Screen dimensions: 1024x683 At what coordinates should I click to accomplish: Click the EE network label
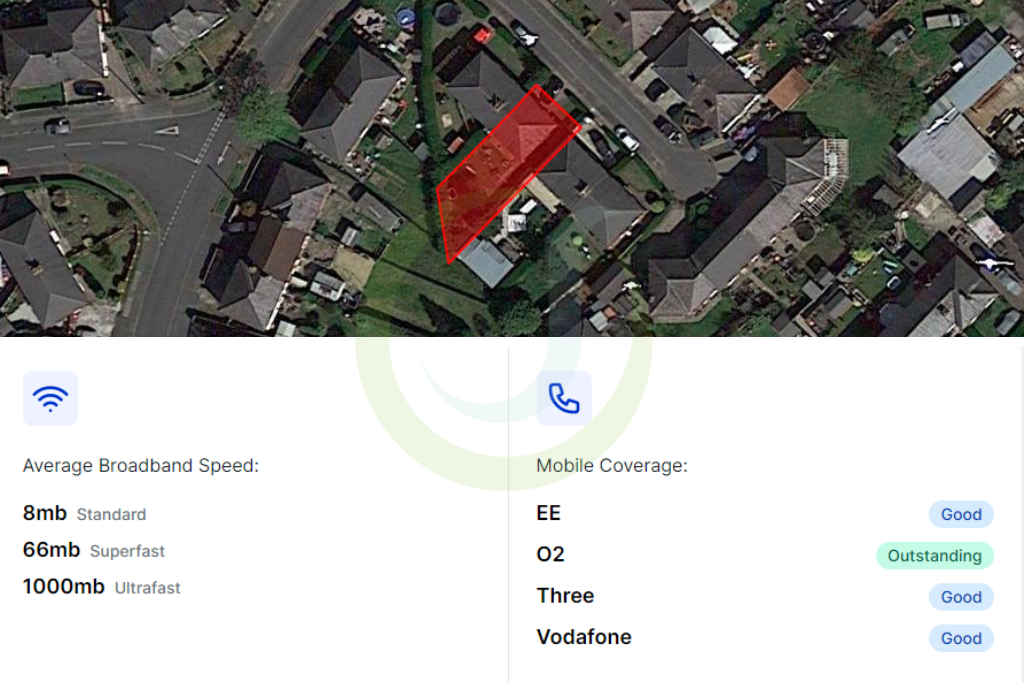[x=549, y=513]
